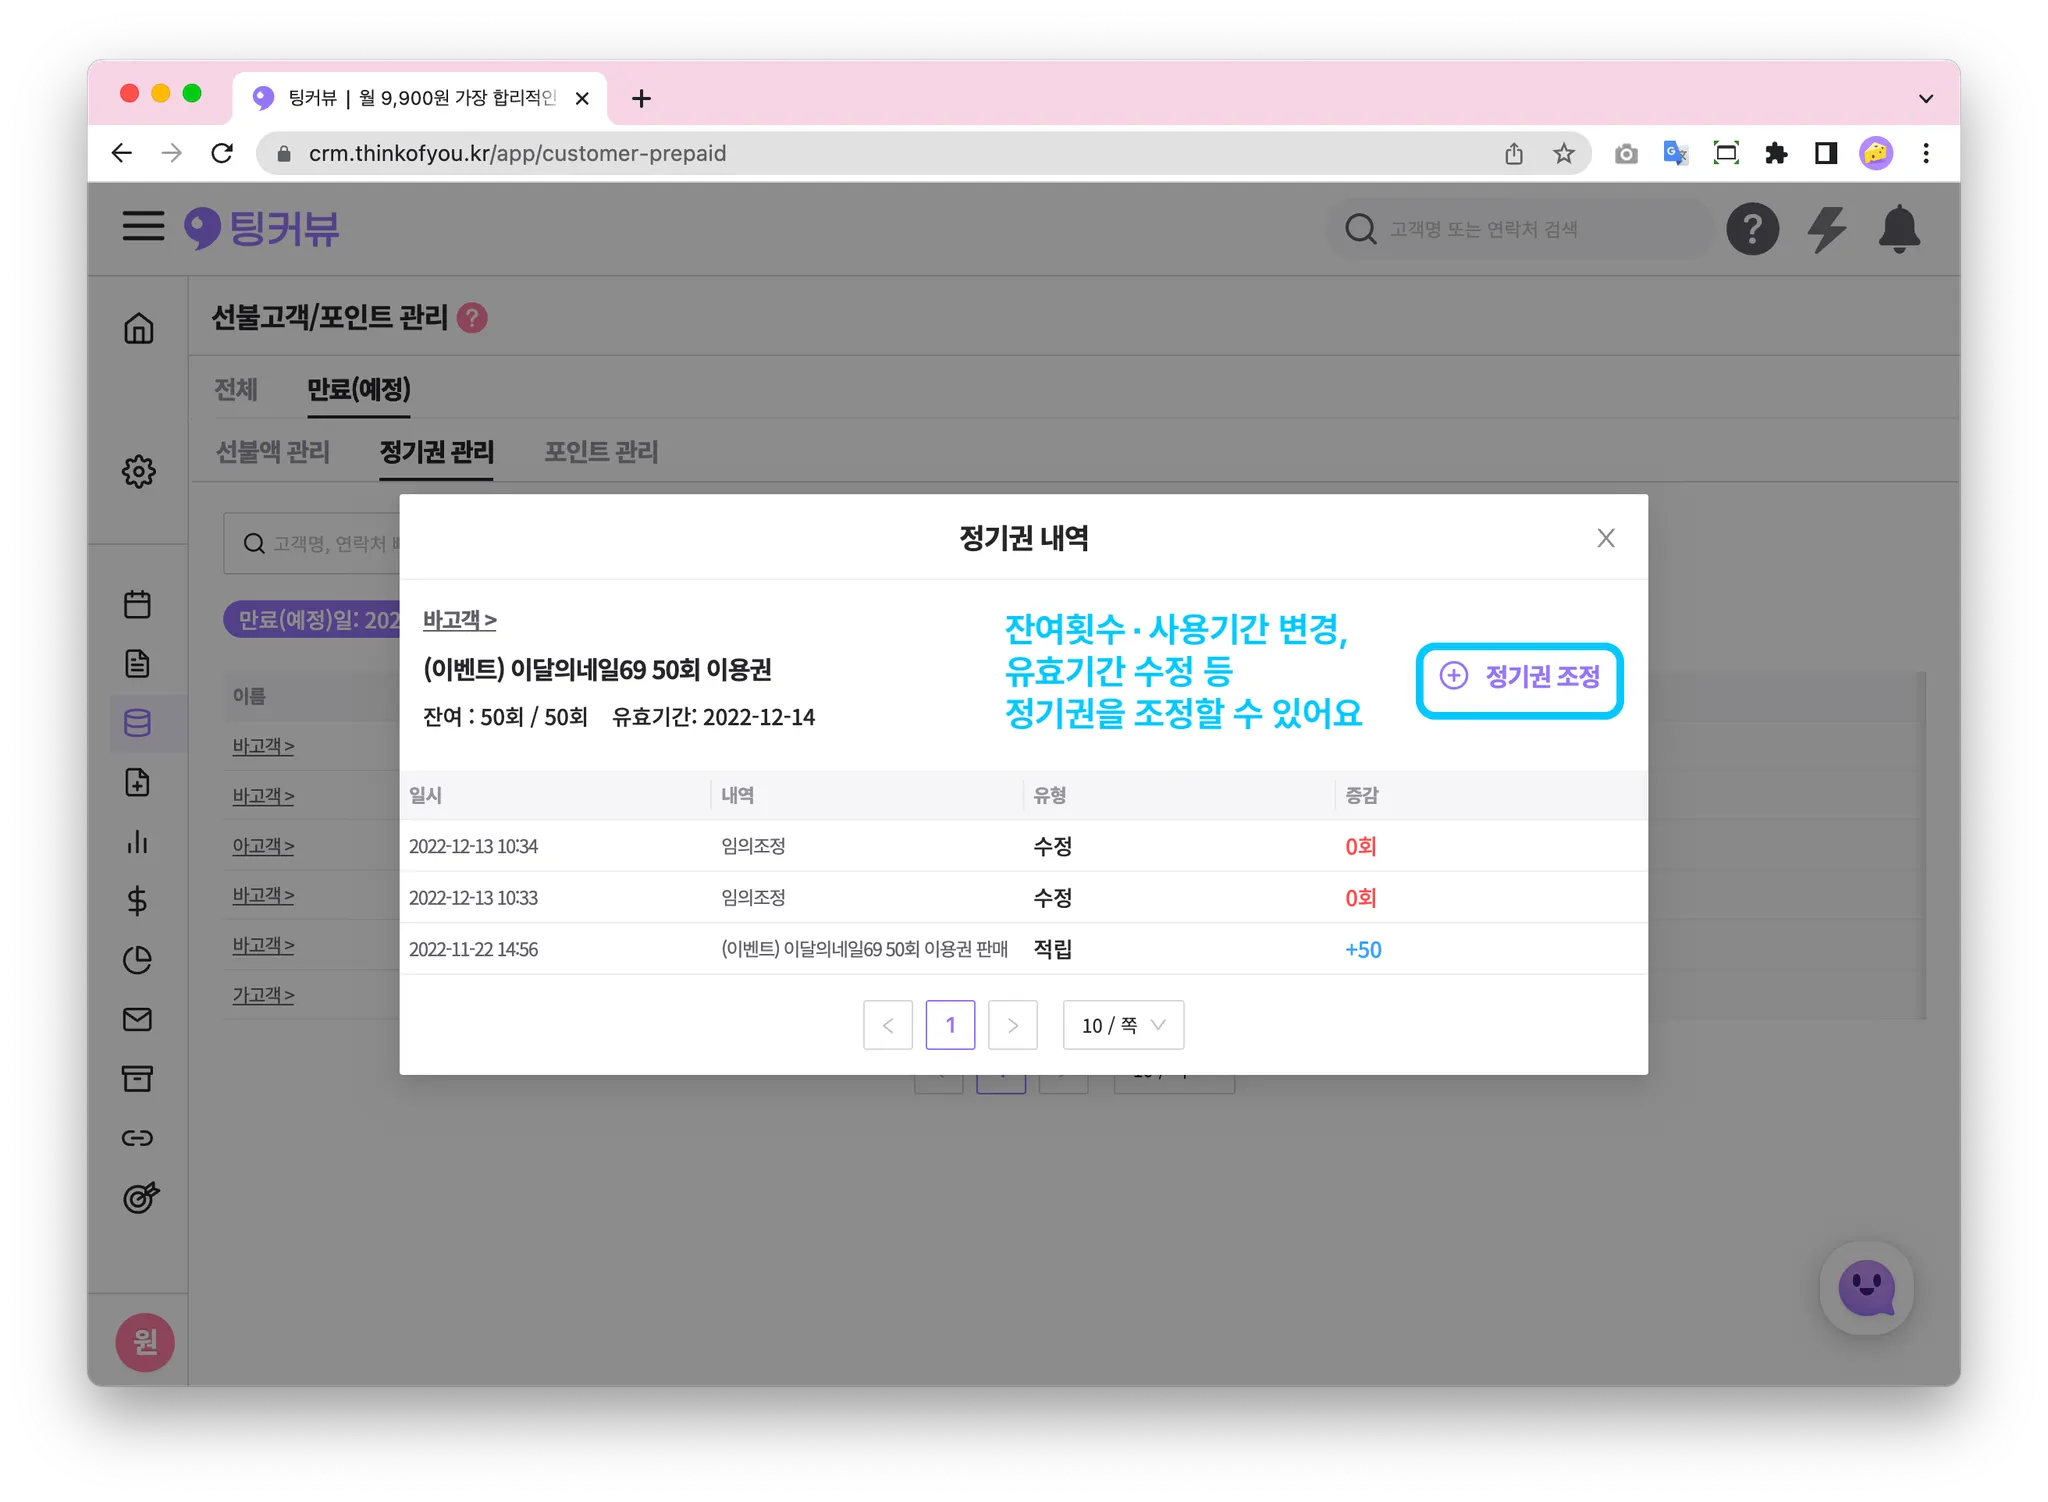Close the 정기권 내역 dialog
The width and height of the screenshot is (2048, 1502).
coord(1605,538)
